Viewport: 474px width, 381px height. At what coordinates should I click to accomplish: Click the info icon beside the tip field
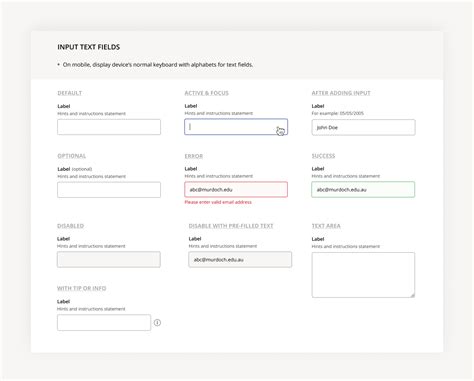pyautogui.click(x=157, y=322)
